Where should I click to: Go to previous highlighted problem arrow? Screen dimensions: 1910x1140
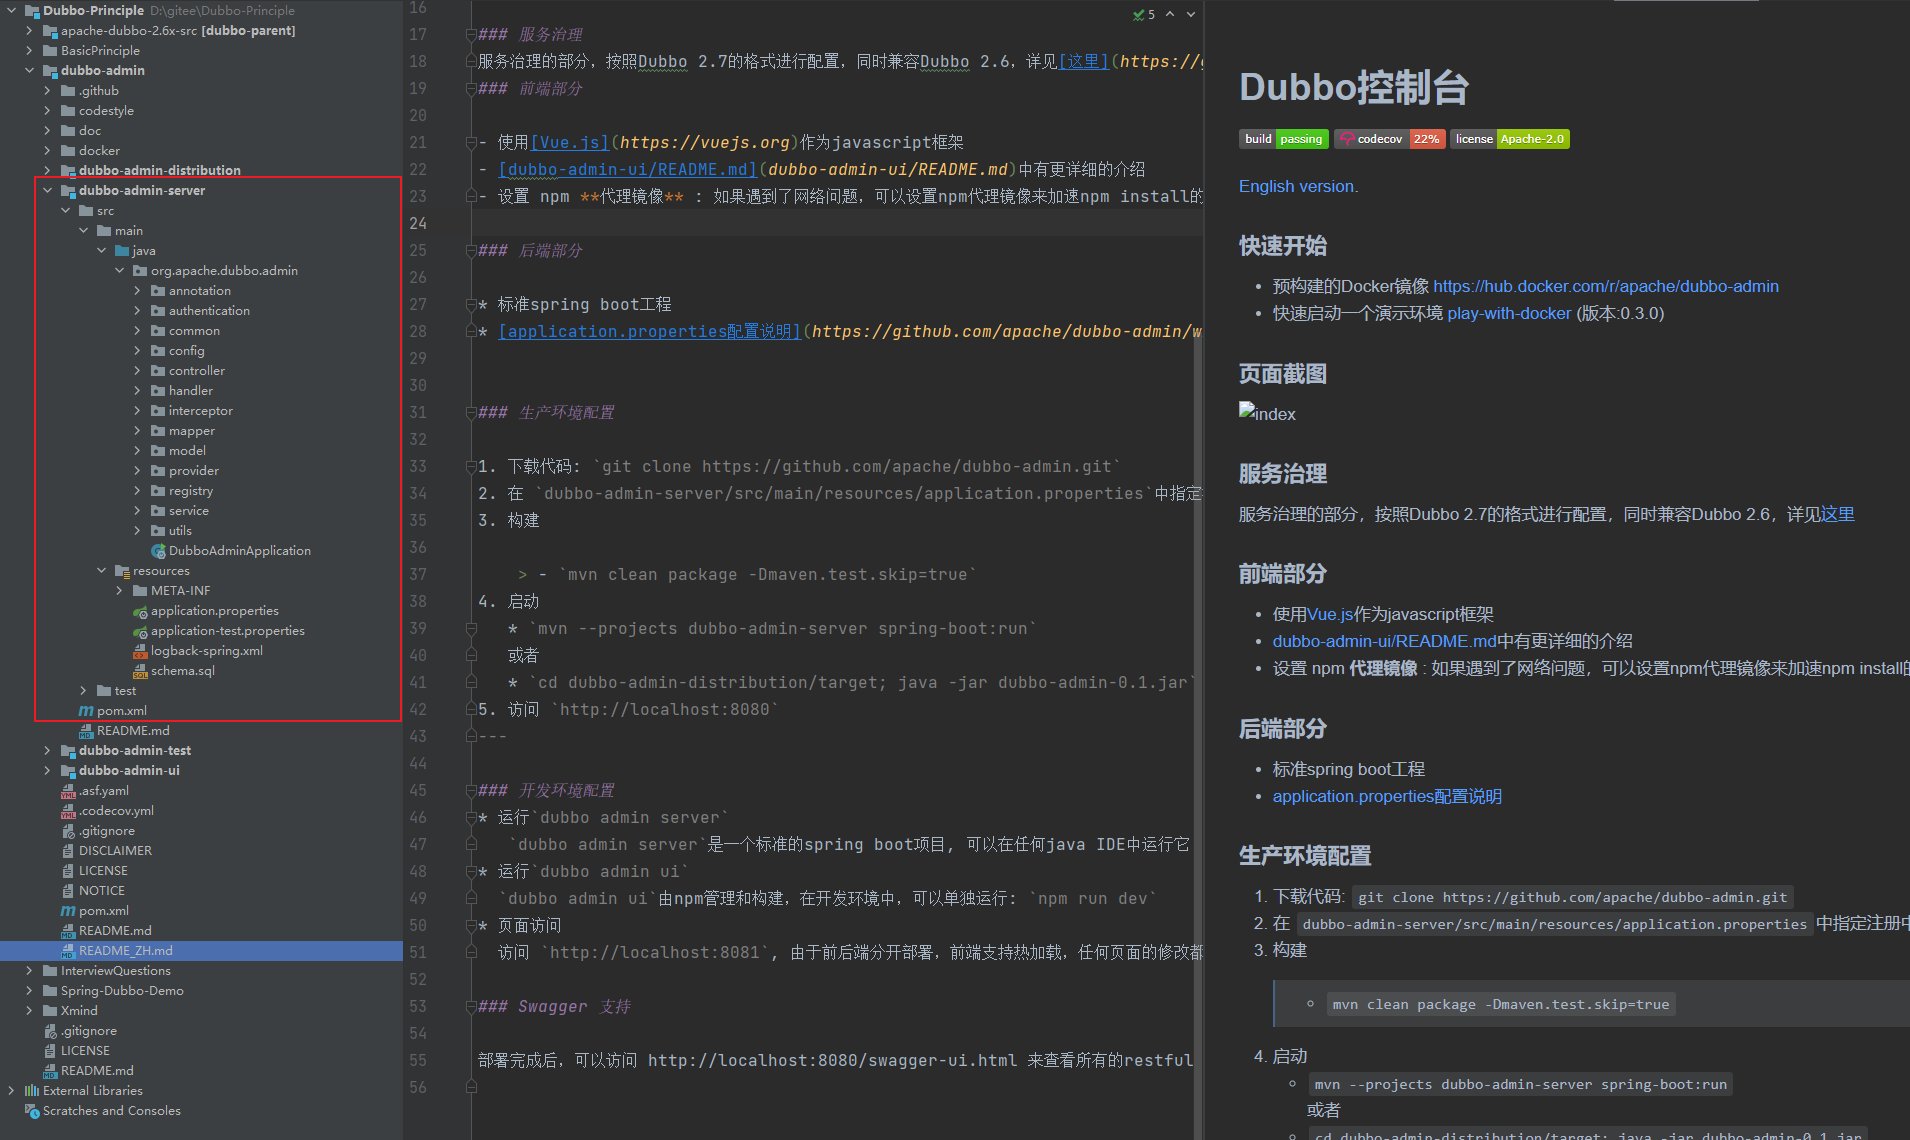tap(1170, 14)
